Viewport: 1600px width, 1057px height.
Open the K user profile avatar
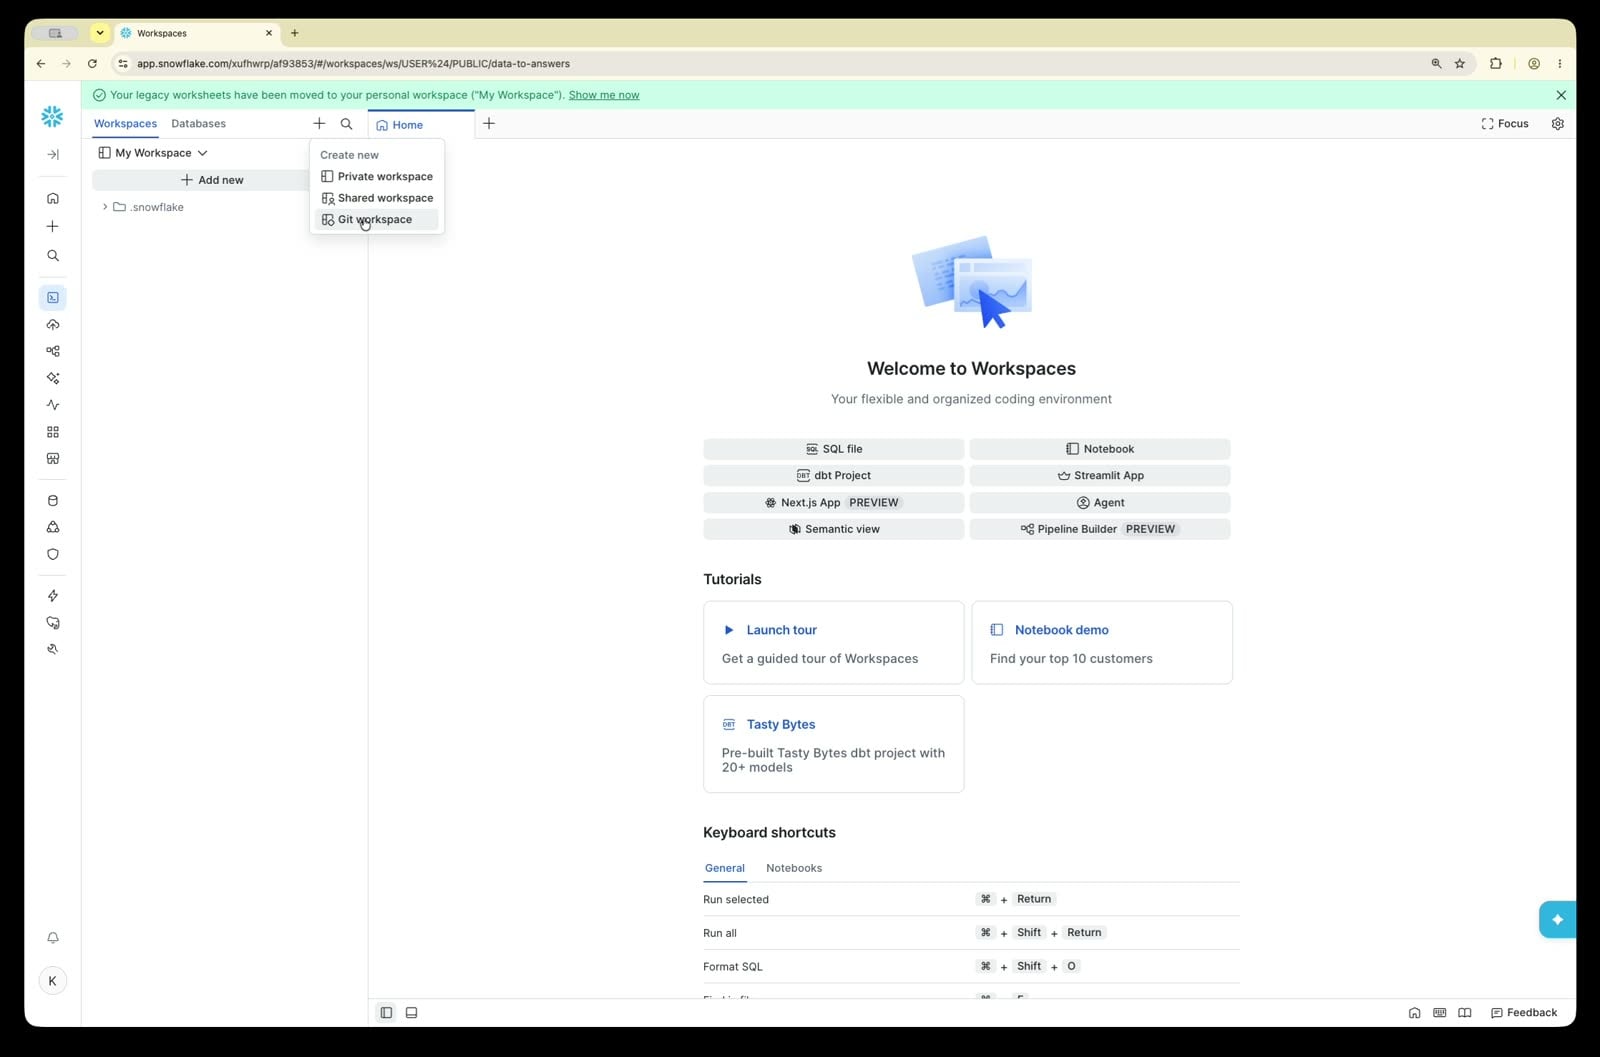[x=53, y=981]
